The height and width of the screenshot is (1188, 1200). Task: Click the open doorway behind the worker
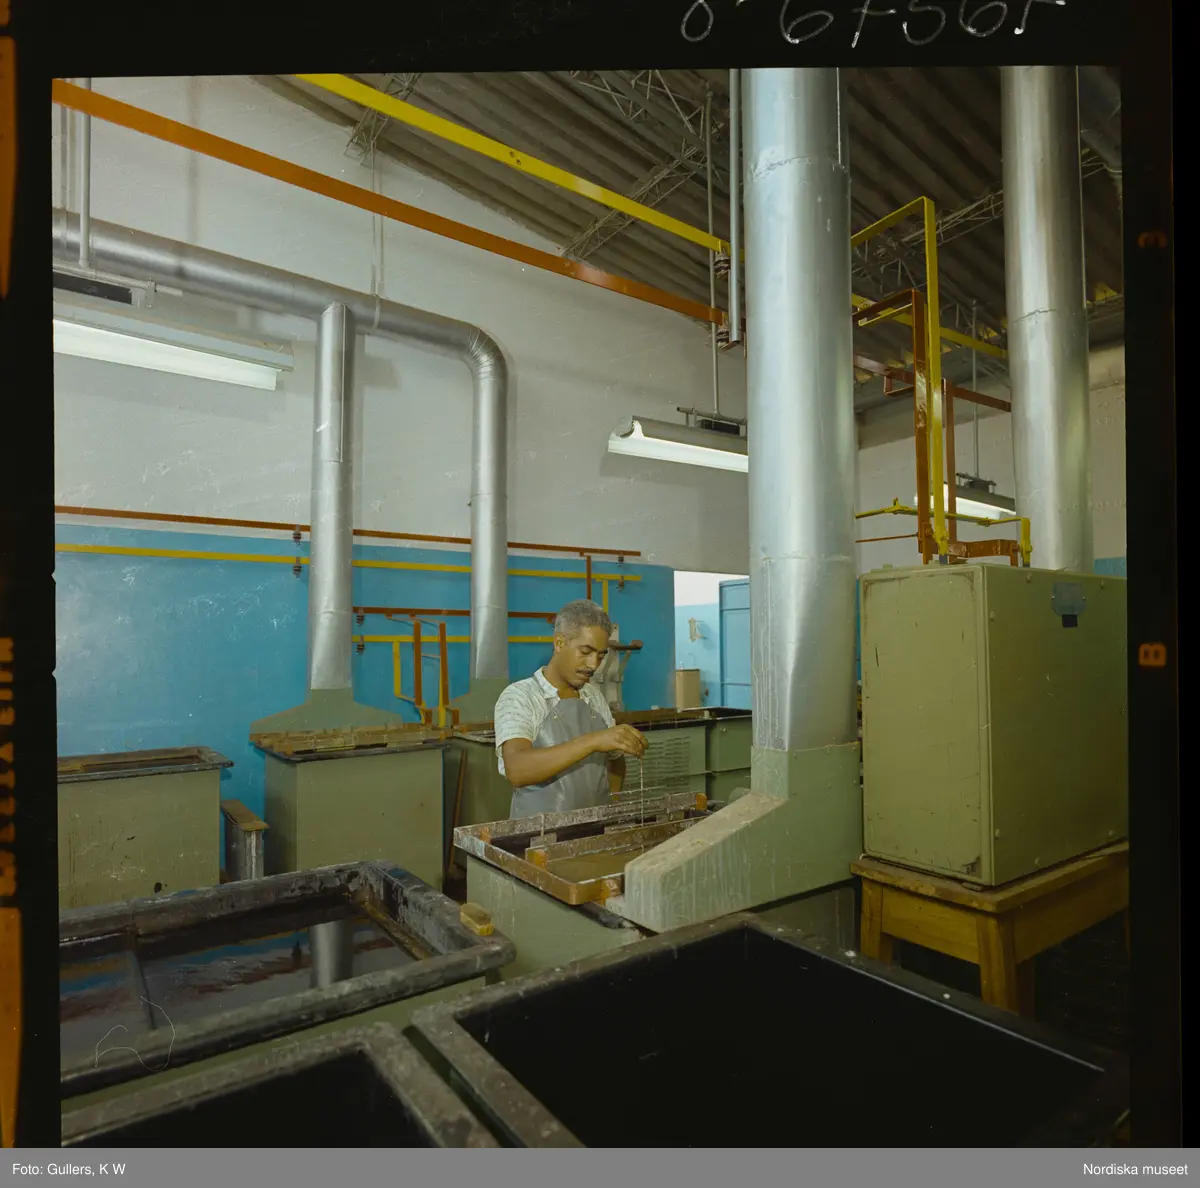click(x=710, y=630)
